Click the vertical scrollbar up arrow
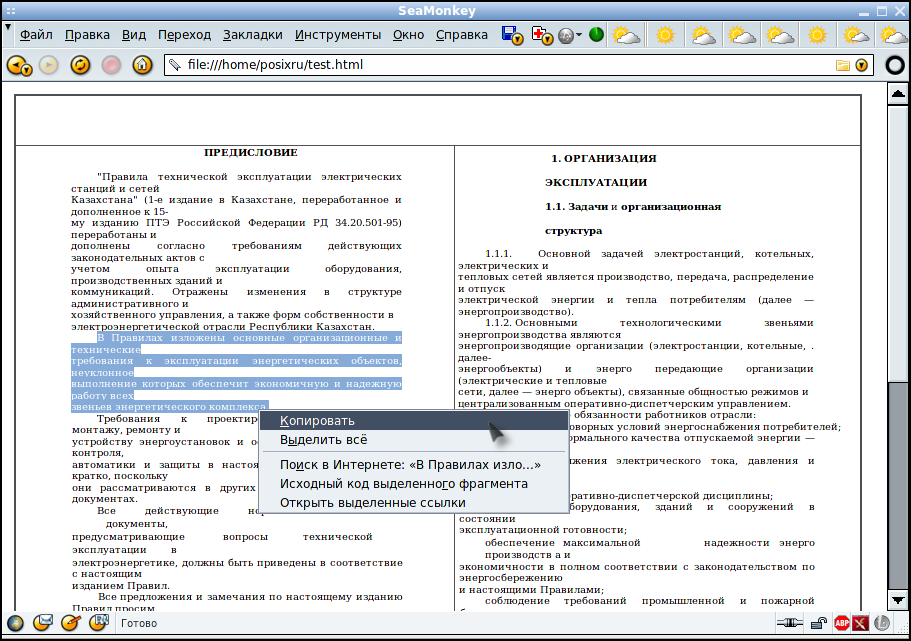The image size is (911, 641). pyautogui.click(x=898, y=94)
